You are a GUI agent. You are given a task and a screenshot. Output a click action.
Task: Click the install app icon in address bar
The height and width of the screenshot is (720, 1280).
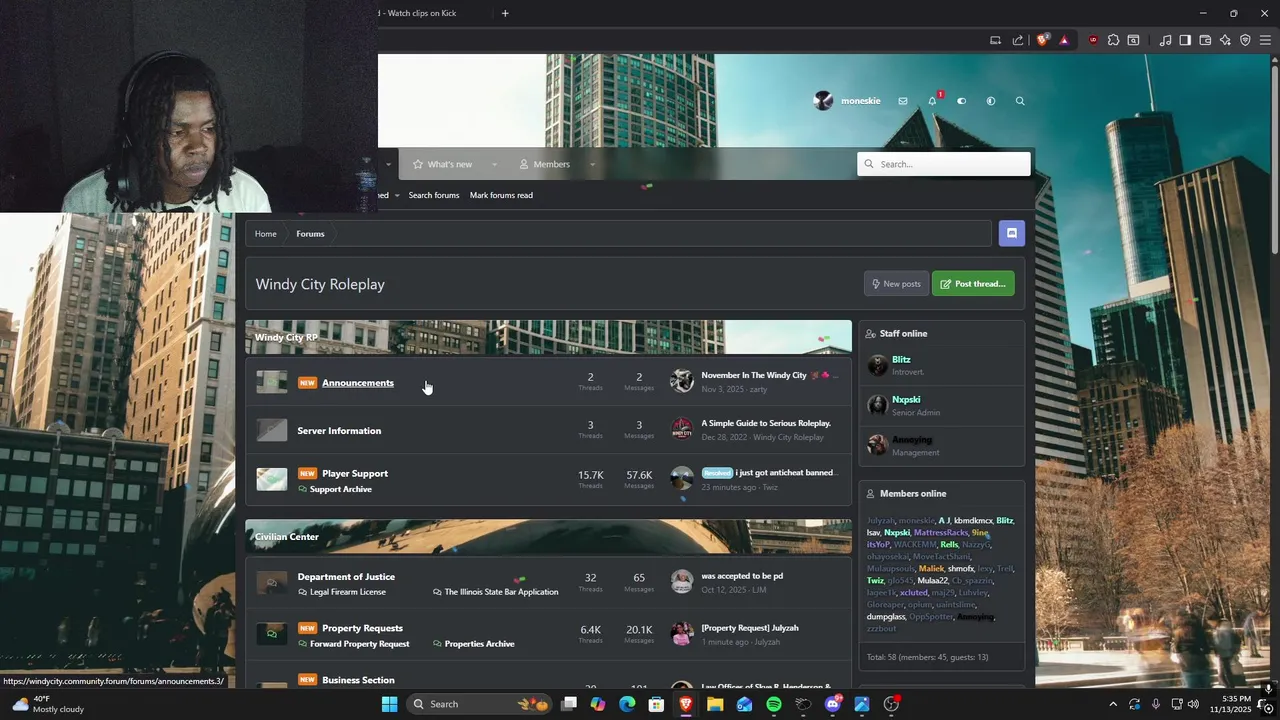(x=995, y=40)
